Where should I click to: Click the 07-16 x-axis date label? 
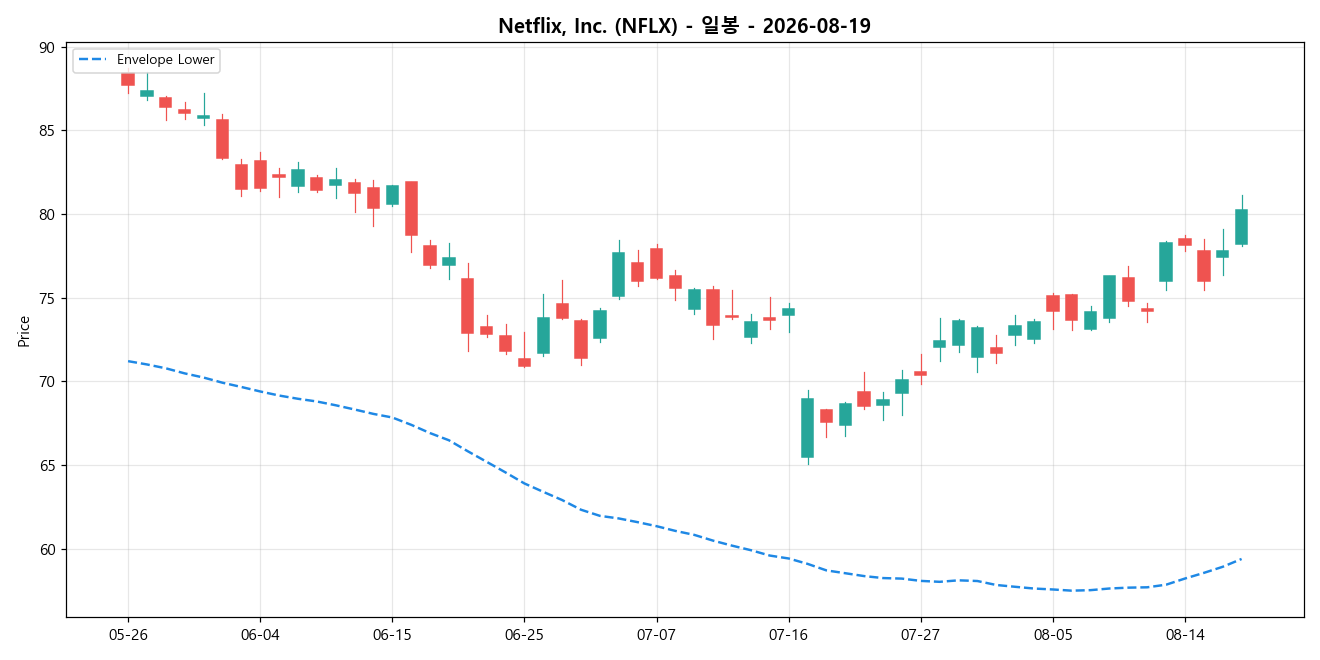click(x=789, y=634)
